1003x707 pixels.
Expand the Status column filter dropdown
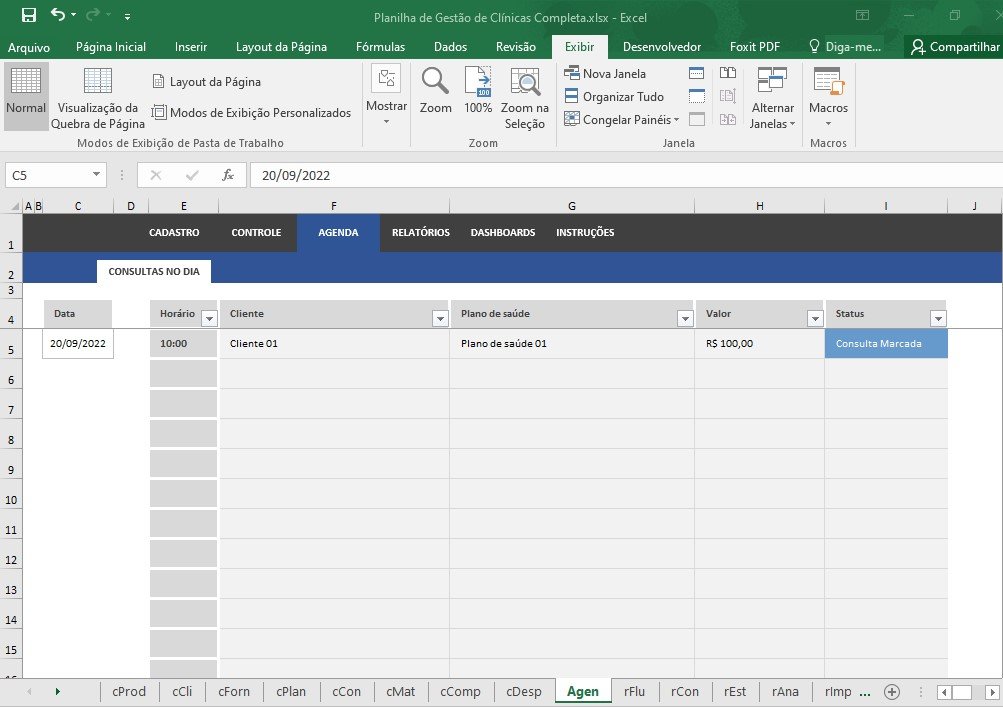point(938,319)
